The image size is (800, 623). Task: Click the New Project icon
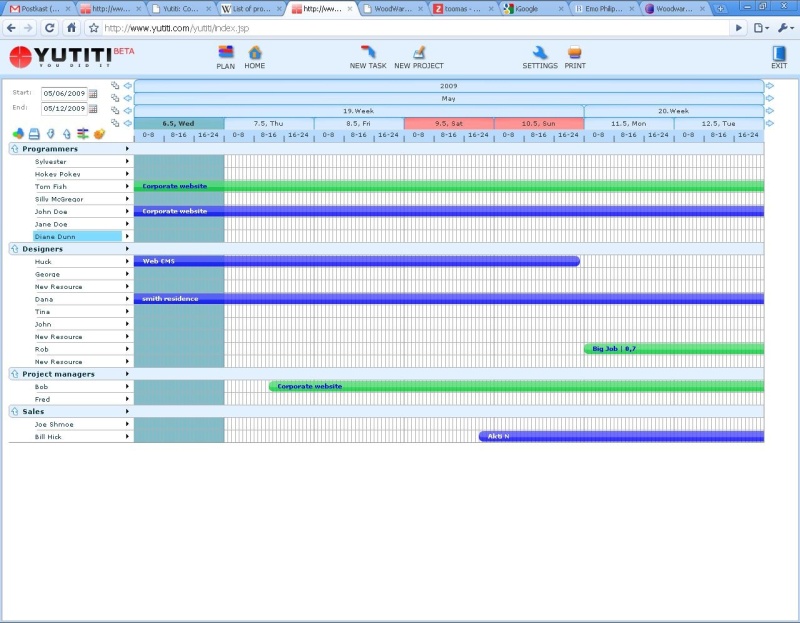pyautogui.click(x=419, y=53)
